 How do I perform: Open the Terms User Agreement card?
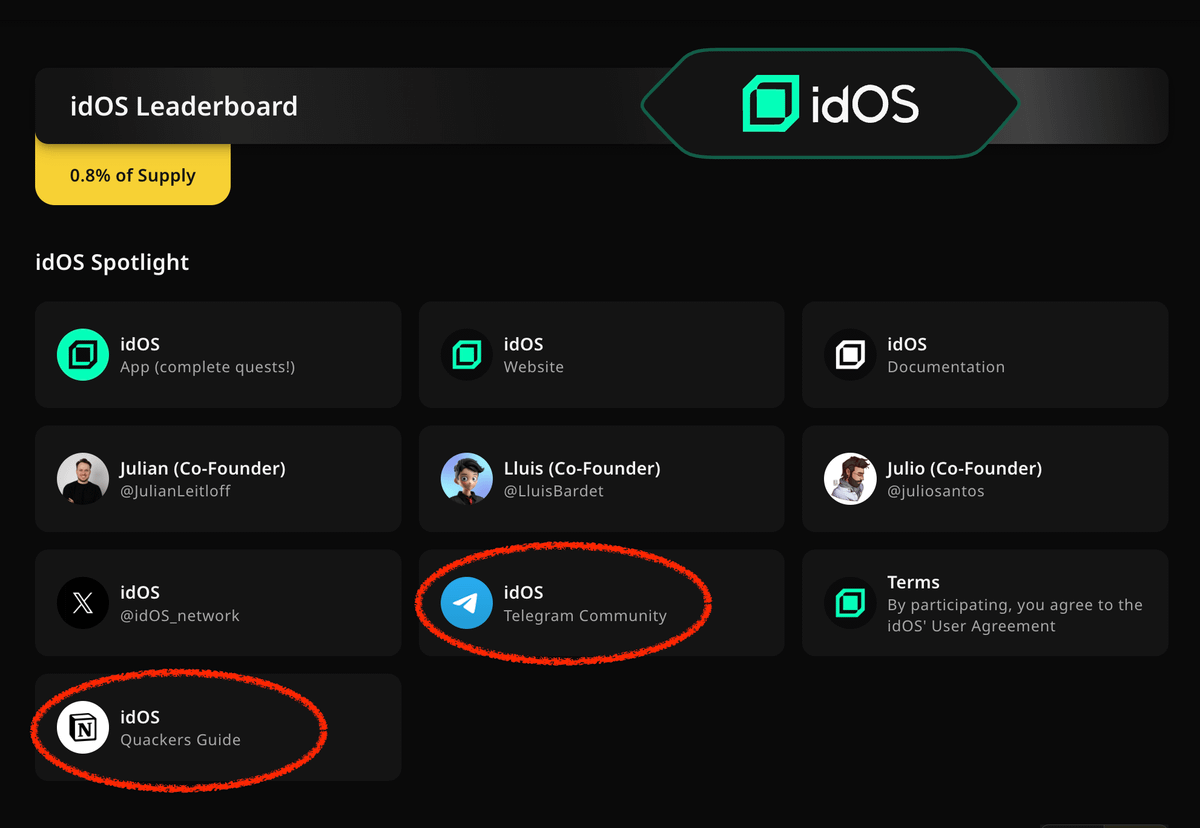tap(984, 602)
